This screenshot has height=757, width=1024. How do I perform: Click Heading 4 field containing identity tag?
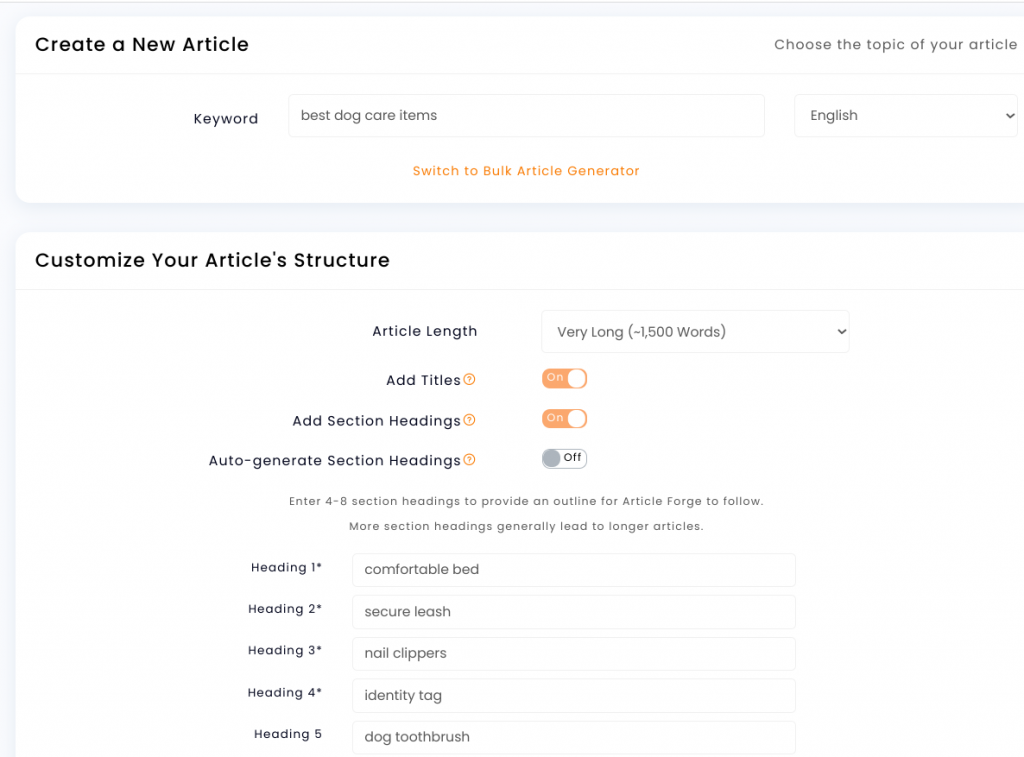tap(573, 696)
